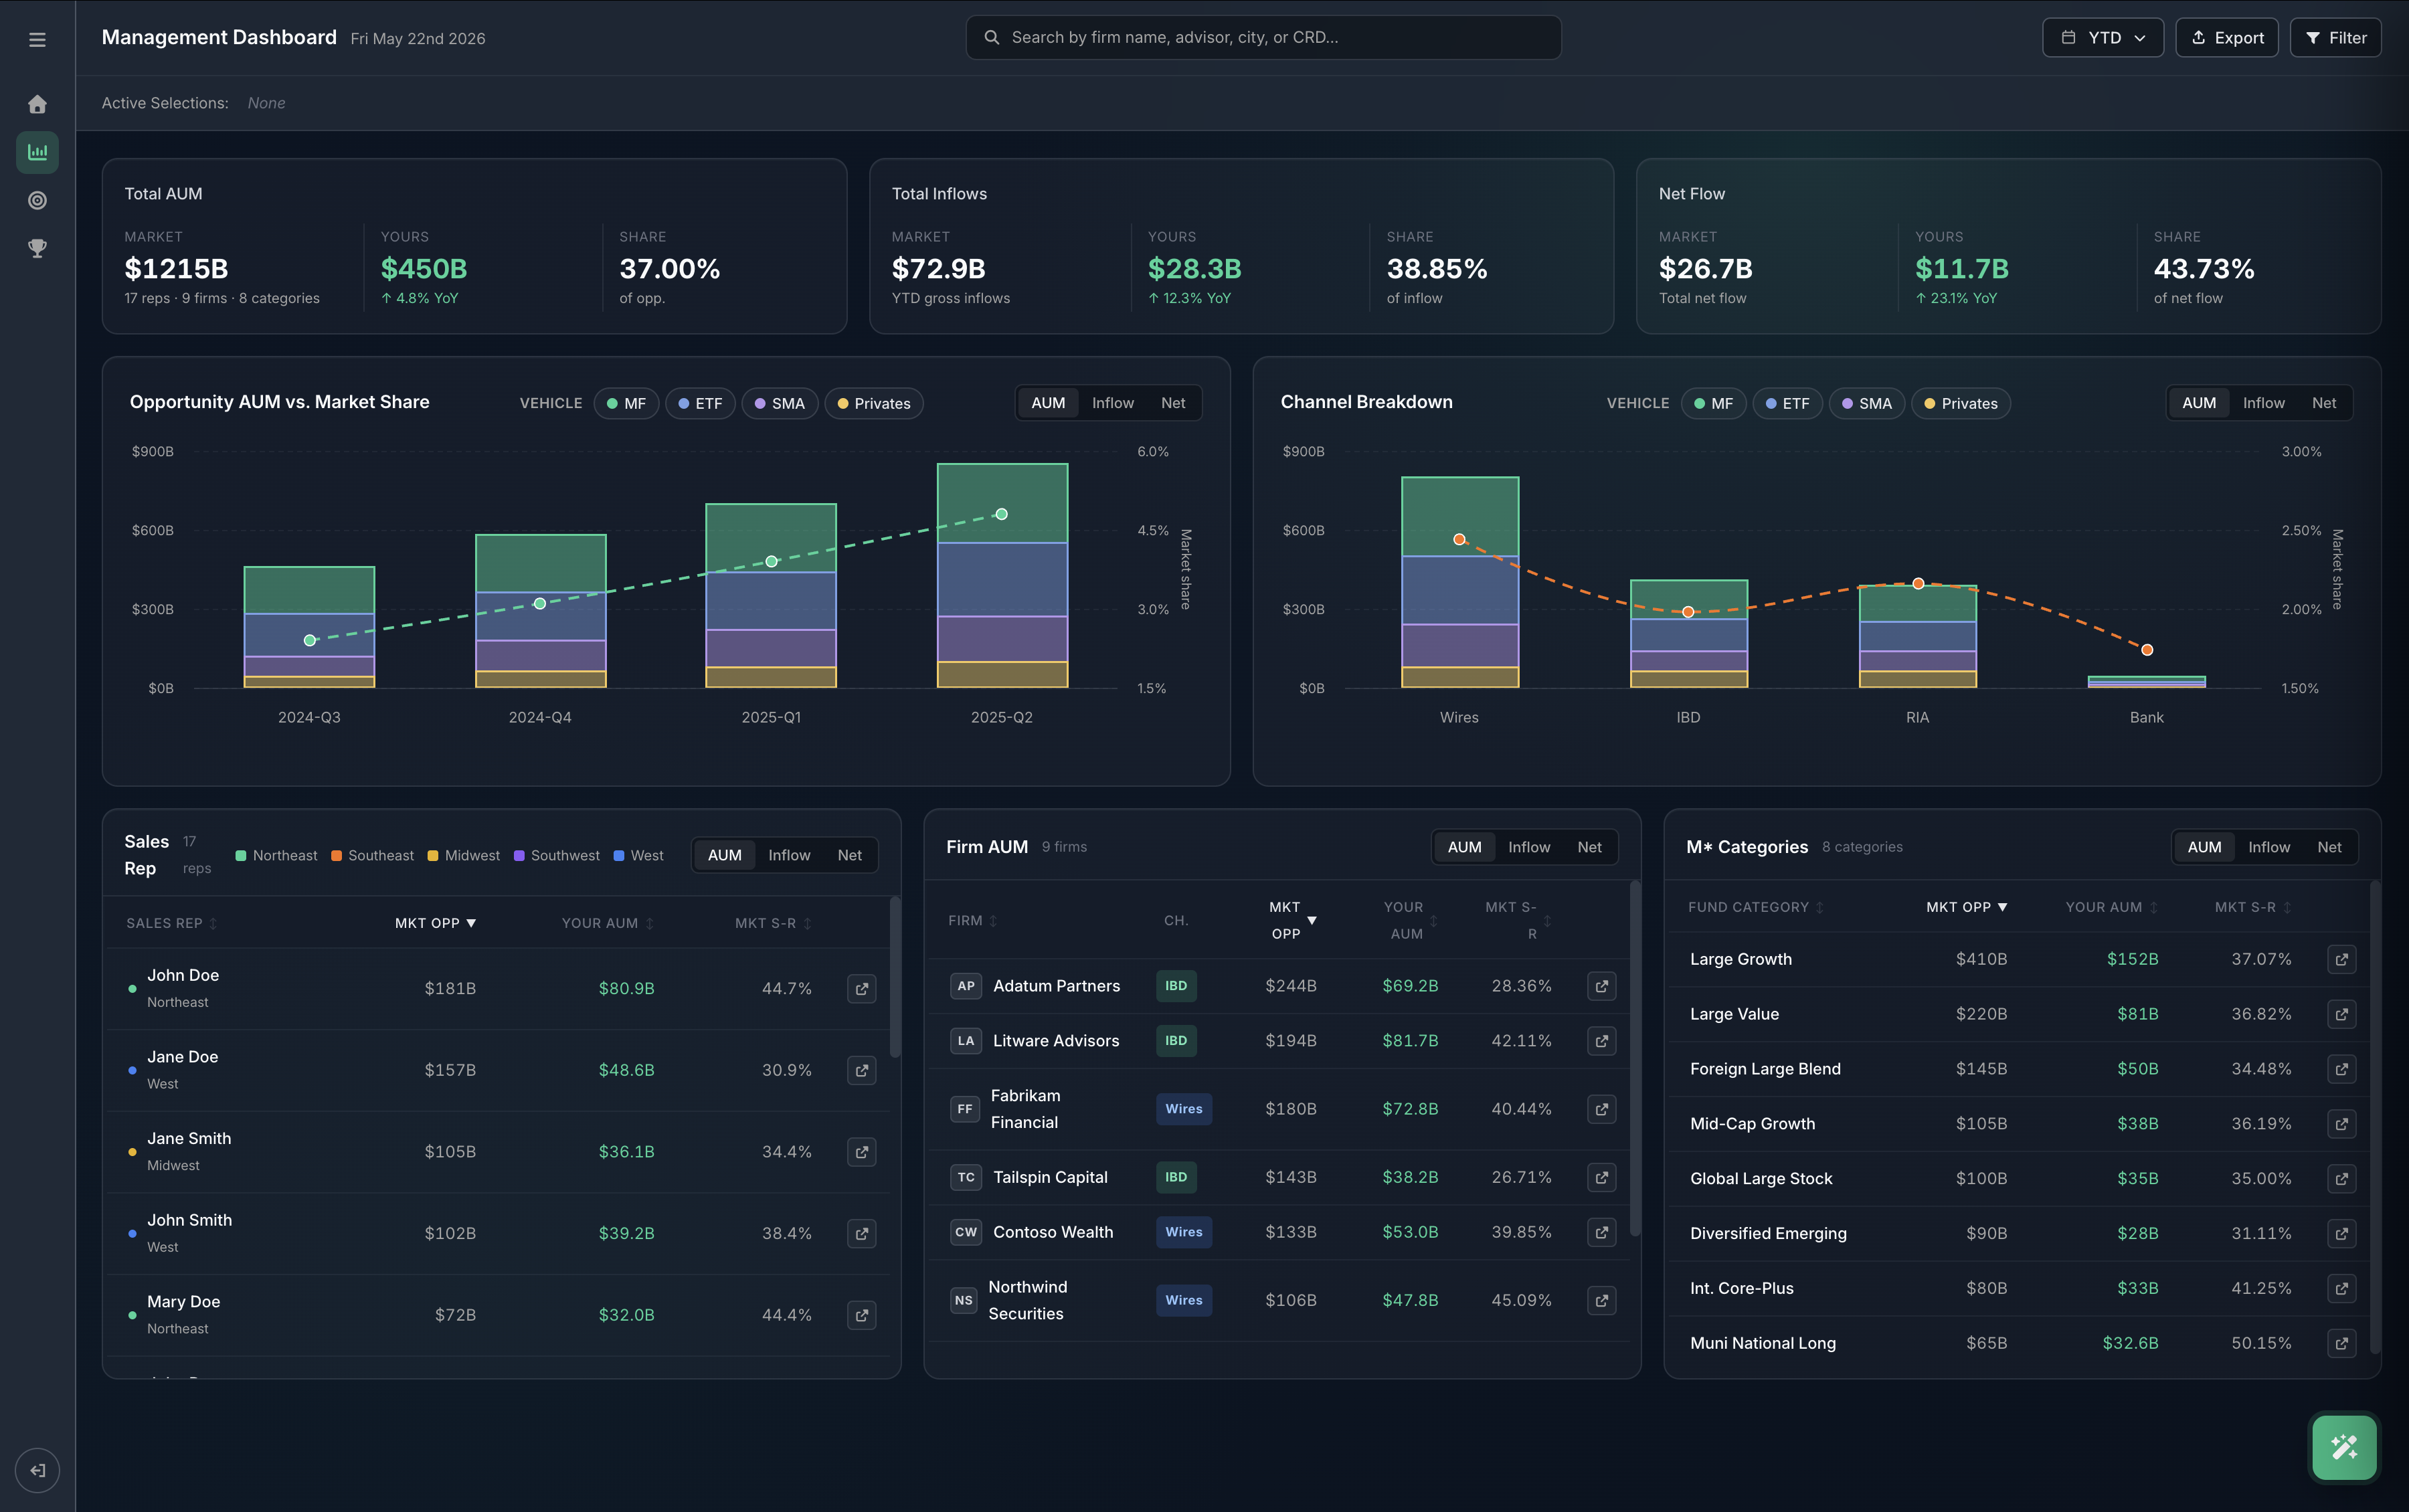Image resolution: width=2409 pixels, height=1512 pixels.
Task: Toggle ETF vehicle in Channel Breakdown
Action: tap(1787, 403)
